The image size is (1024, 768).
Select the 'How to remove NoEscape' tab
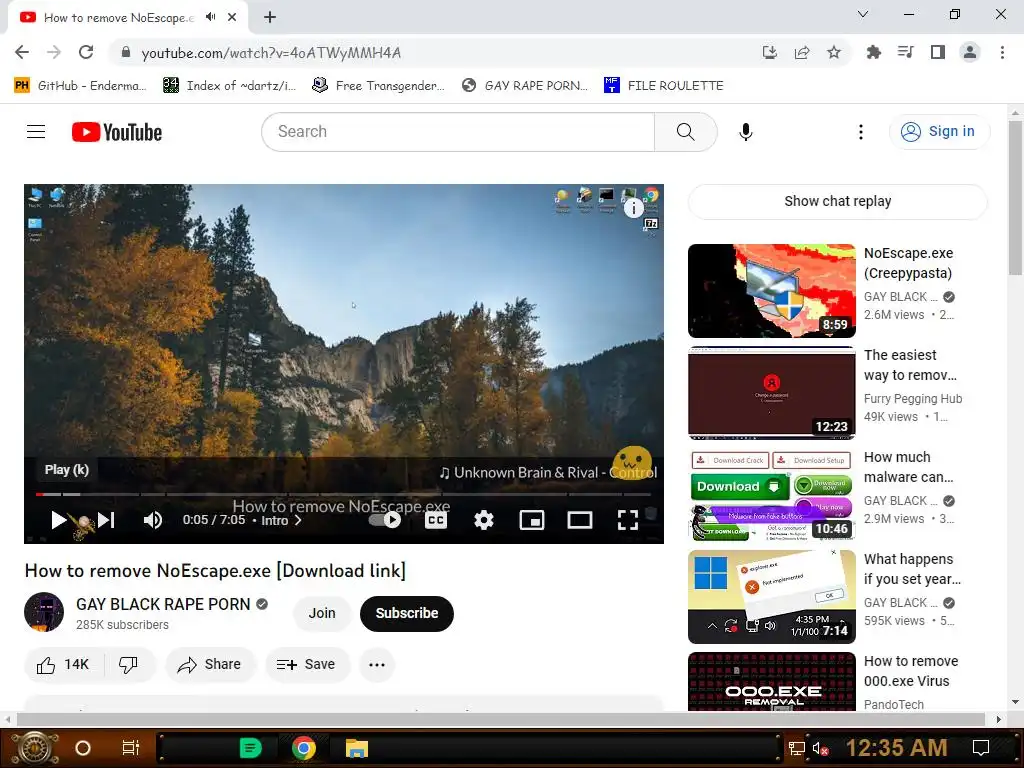[x=119, y=18]
